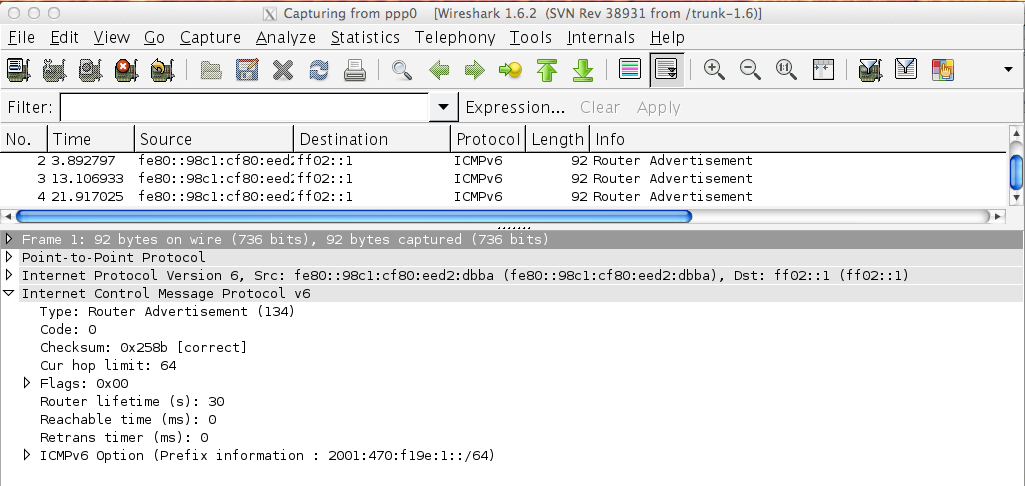Sort packets by Time column

[91, 139]
